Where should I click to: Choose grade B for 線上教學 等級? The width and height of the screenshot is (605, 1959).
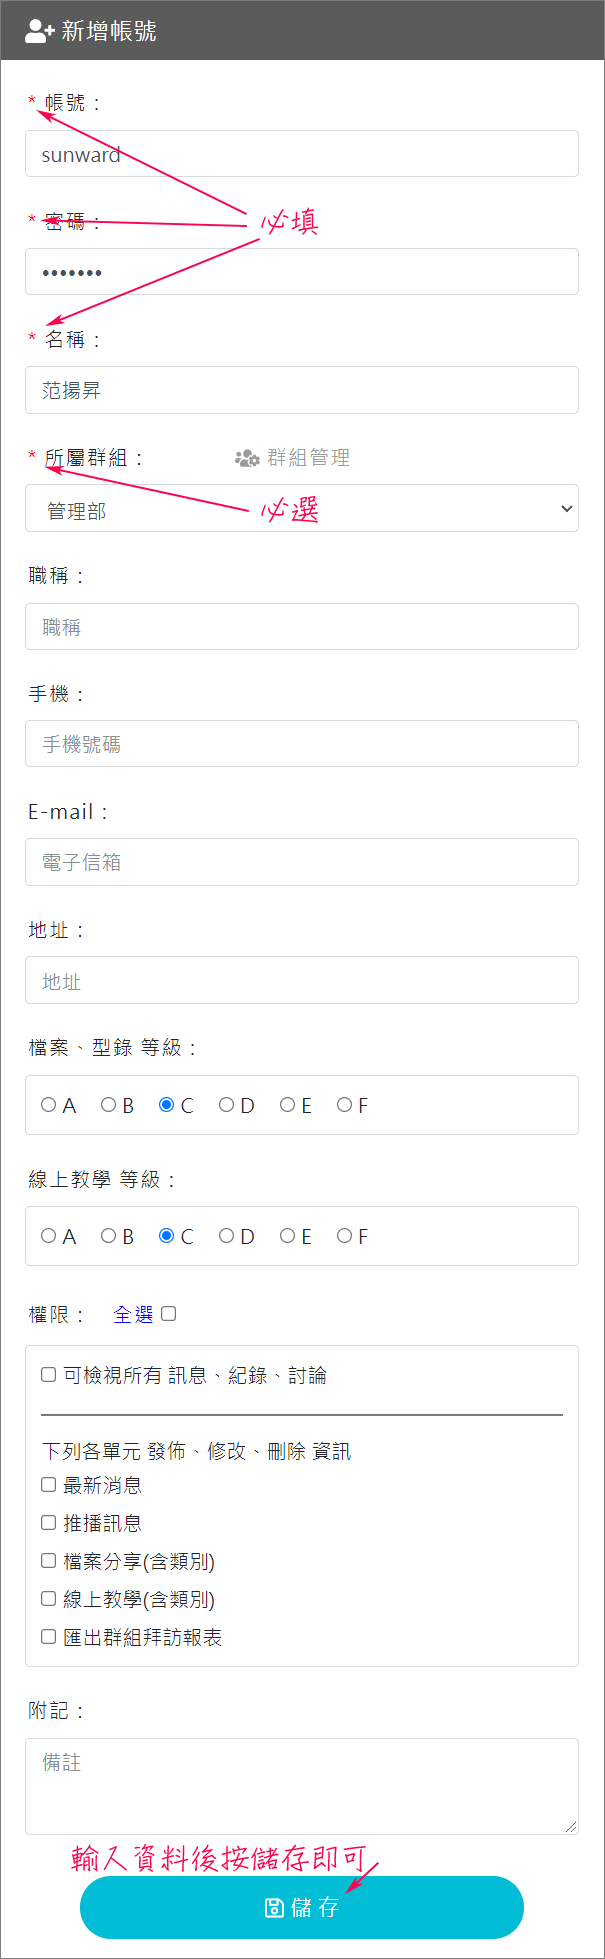(x=108, y=1236)
